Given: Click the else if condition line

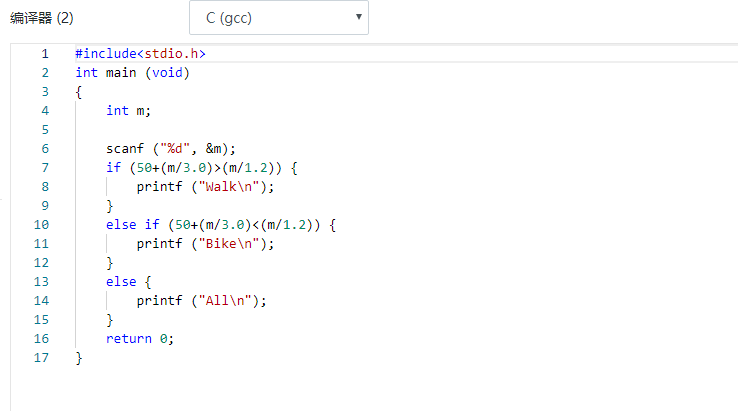Looking at the screenshot, I should pyautogui.click(x=221, y=225).
